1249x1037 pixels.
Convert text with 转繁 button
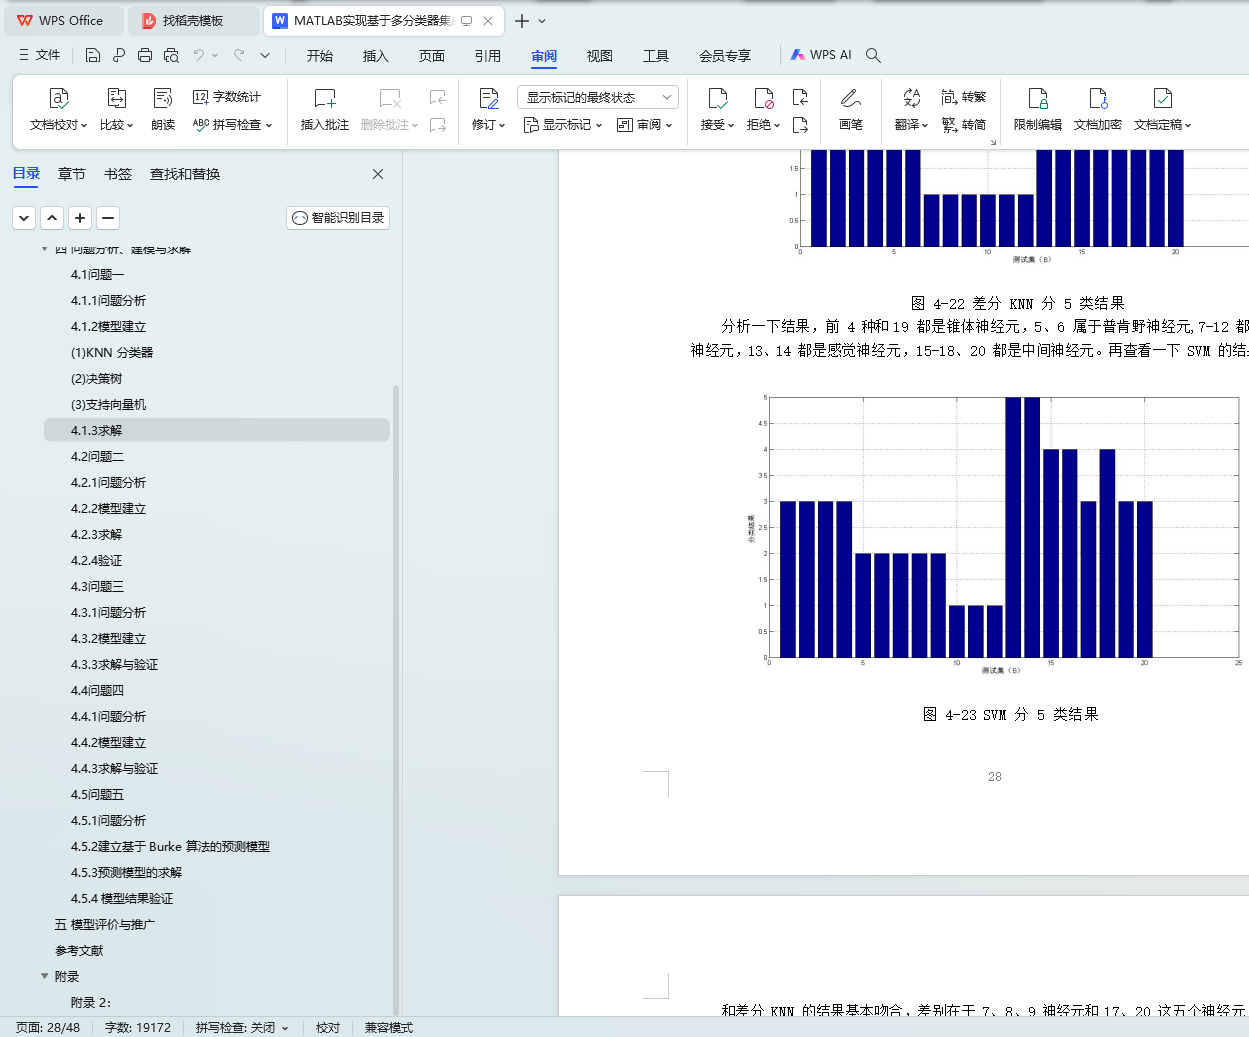pyautogui.click(x=964, y=97)
